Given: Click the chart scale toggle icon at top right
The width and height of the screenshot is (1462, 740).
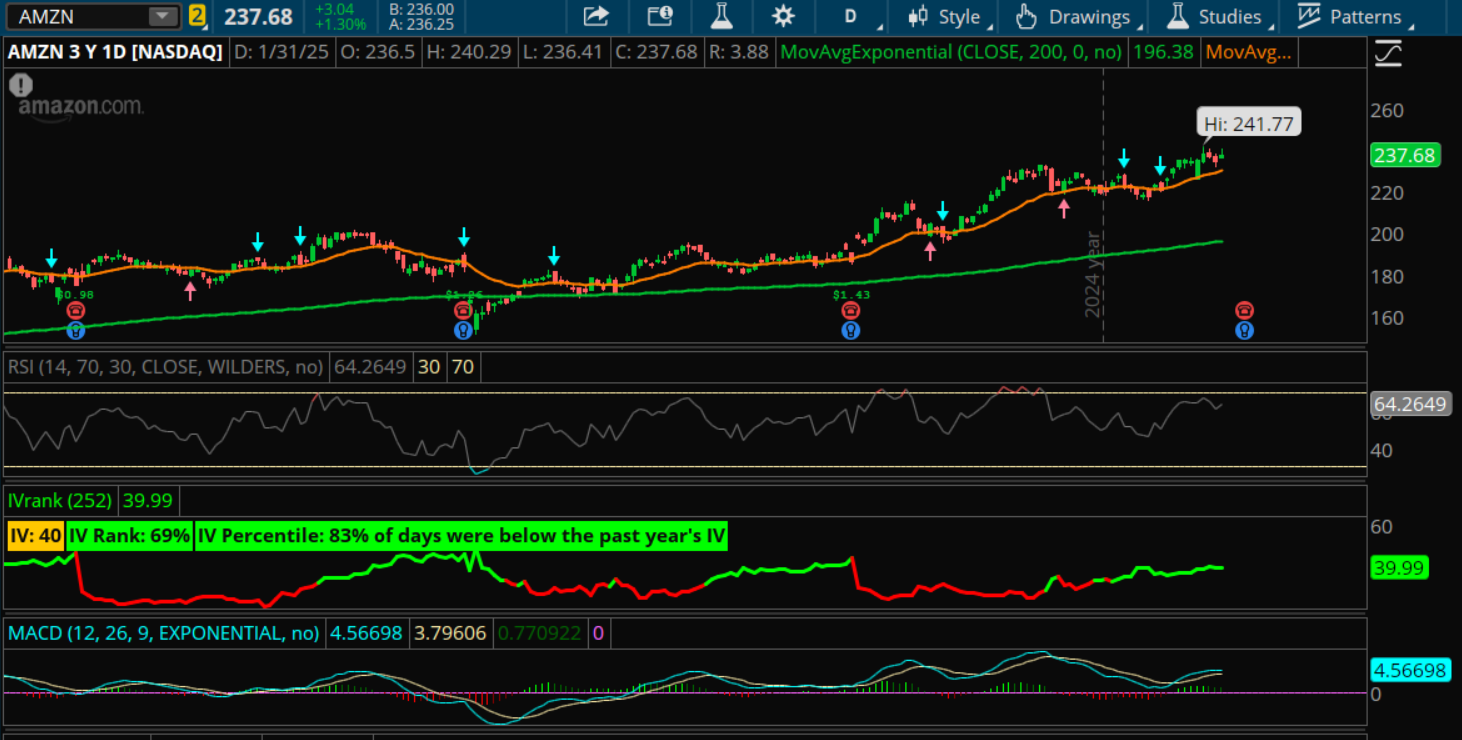Looking at the screenshot, I should tap(1388, 52).
